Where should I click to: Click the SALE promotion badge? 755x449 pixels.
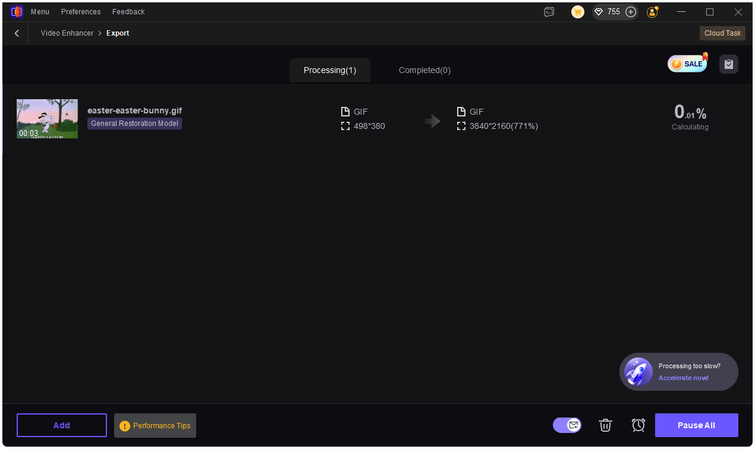tap(687, 64)
